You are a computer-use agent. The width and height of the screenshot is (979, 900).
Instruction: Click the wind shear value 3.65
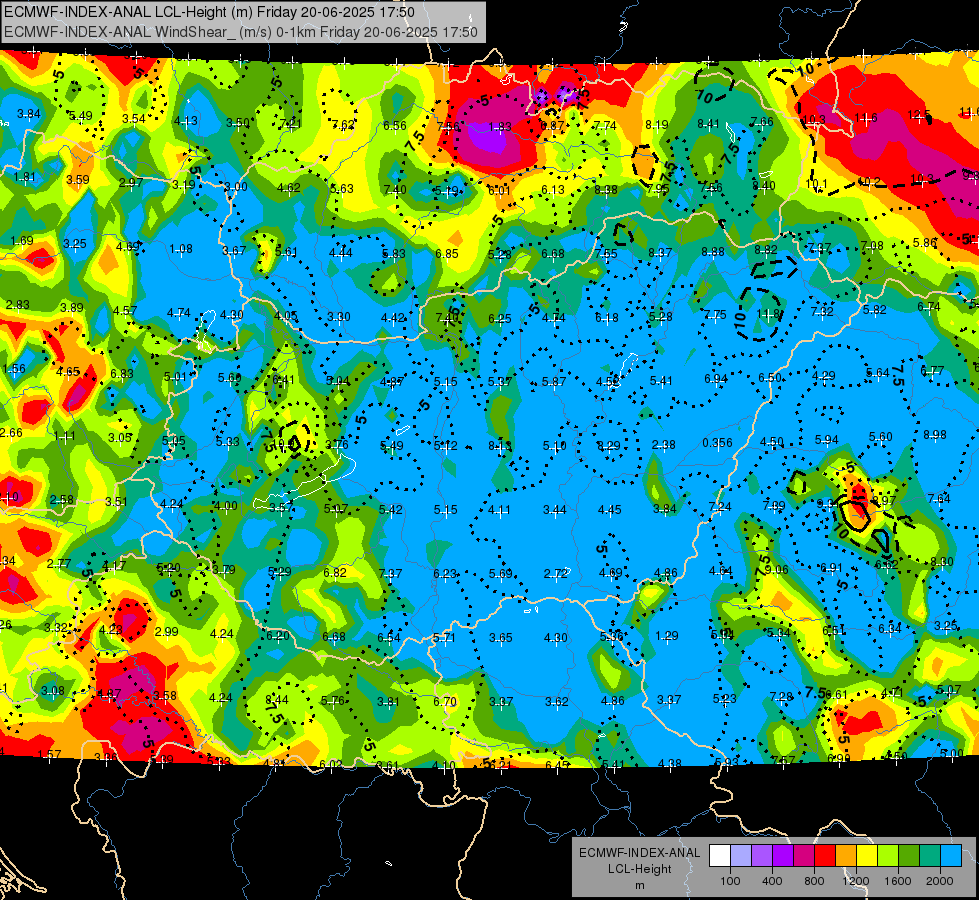click(500, 638)
